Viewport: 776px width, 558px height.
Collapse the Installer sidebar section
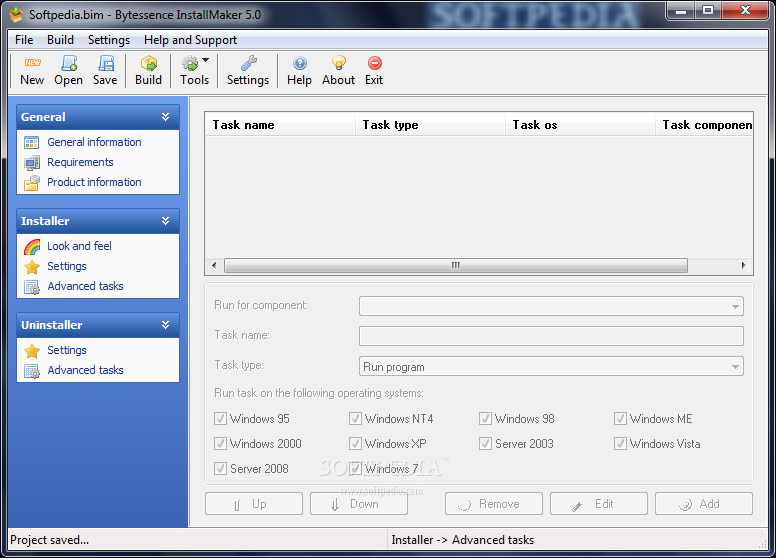point(165,221)
